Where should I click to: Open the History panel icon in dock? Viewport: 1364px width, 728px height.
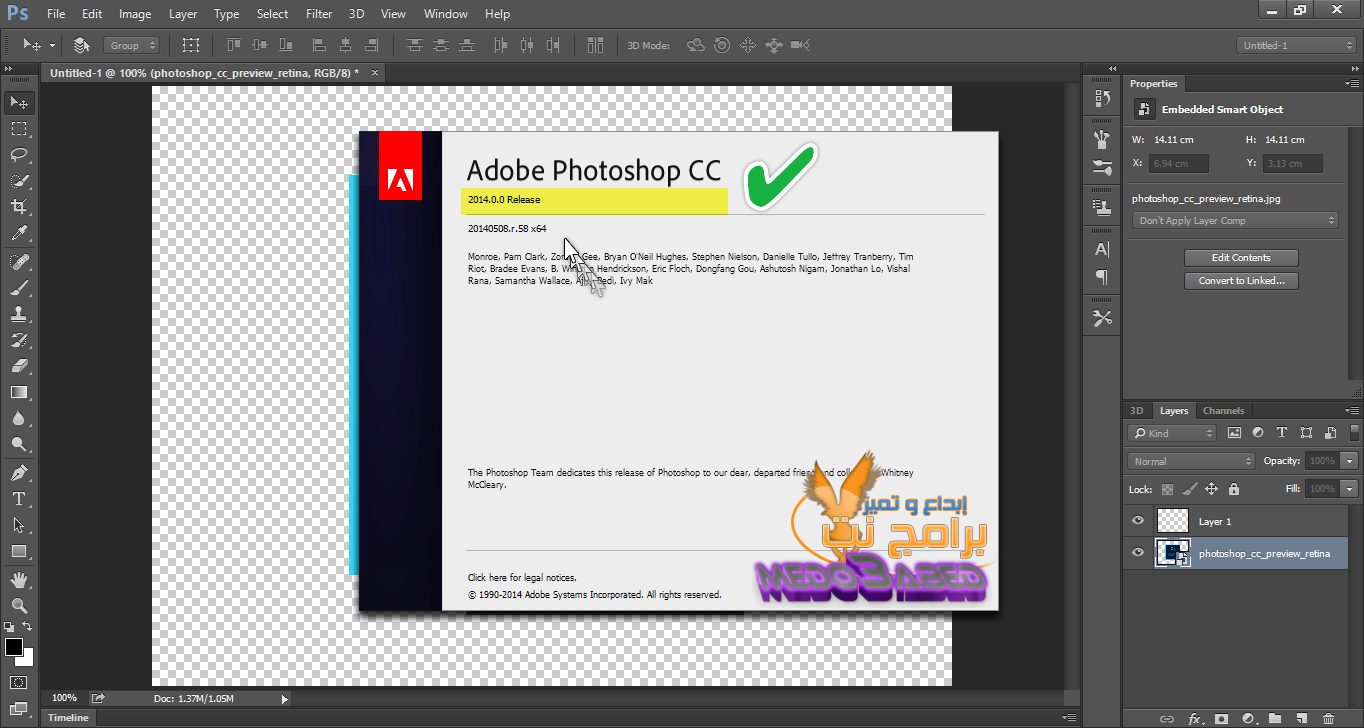point(1102,98)
